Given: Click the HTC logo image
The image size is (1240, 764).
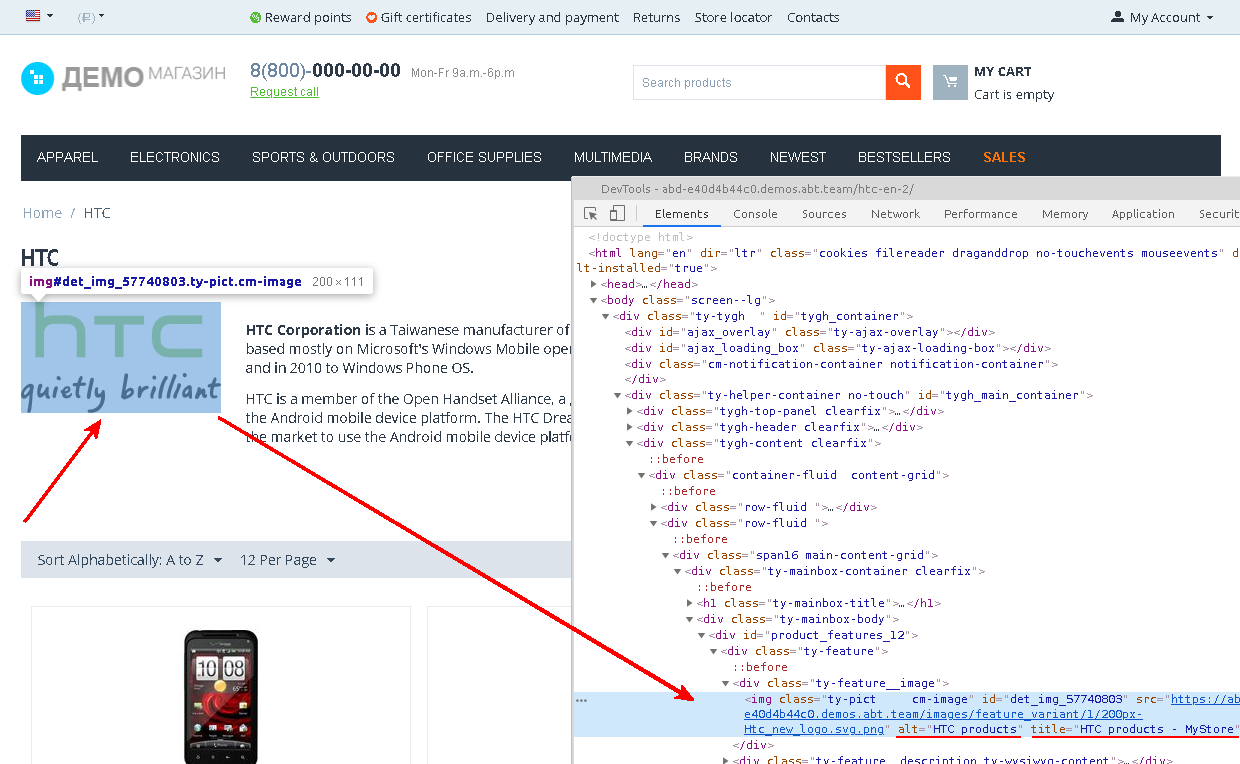Looking at the screenshot, I should click(x=121, y=357).
